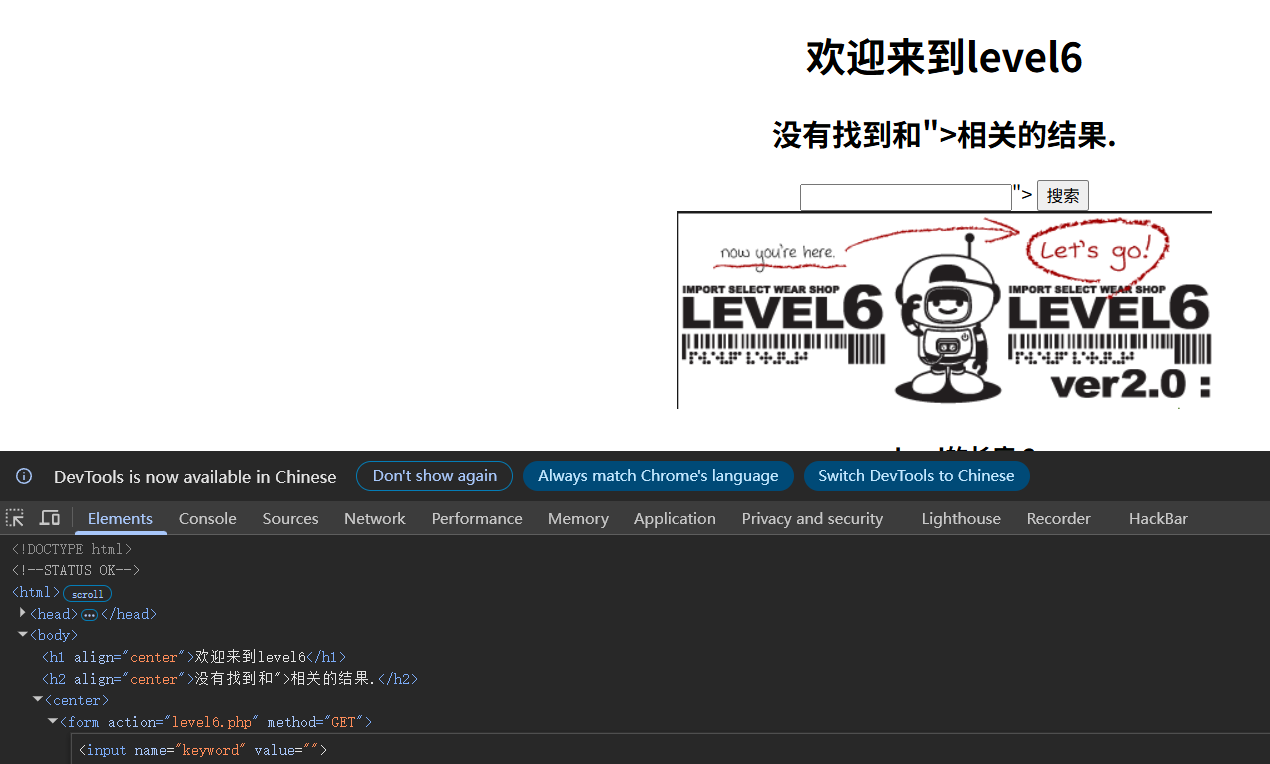This screenshot has height=764, width=1270.
Task: Click the 搜索 search button
Action: point(1062,196)
